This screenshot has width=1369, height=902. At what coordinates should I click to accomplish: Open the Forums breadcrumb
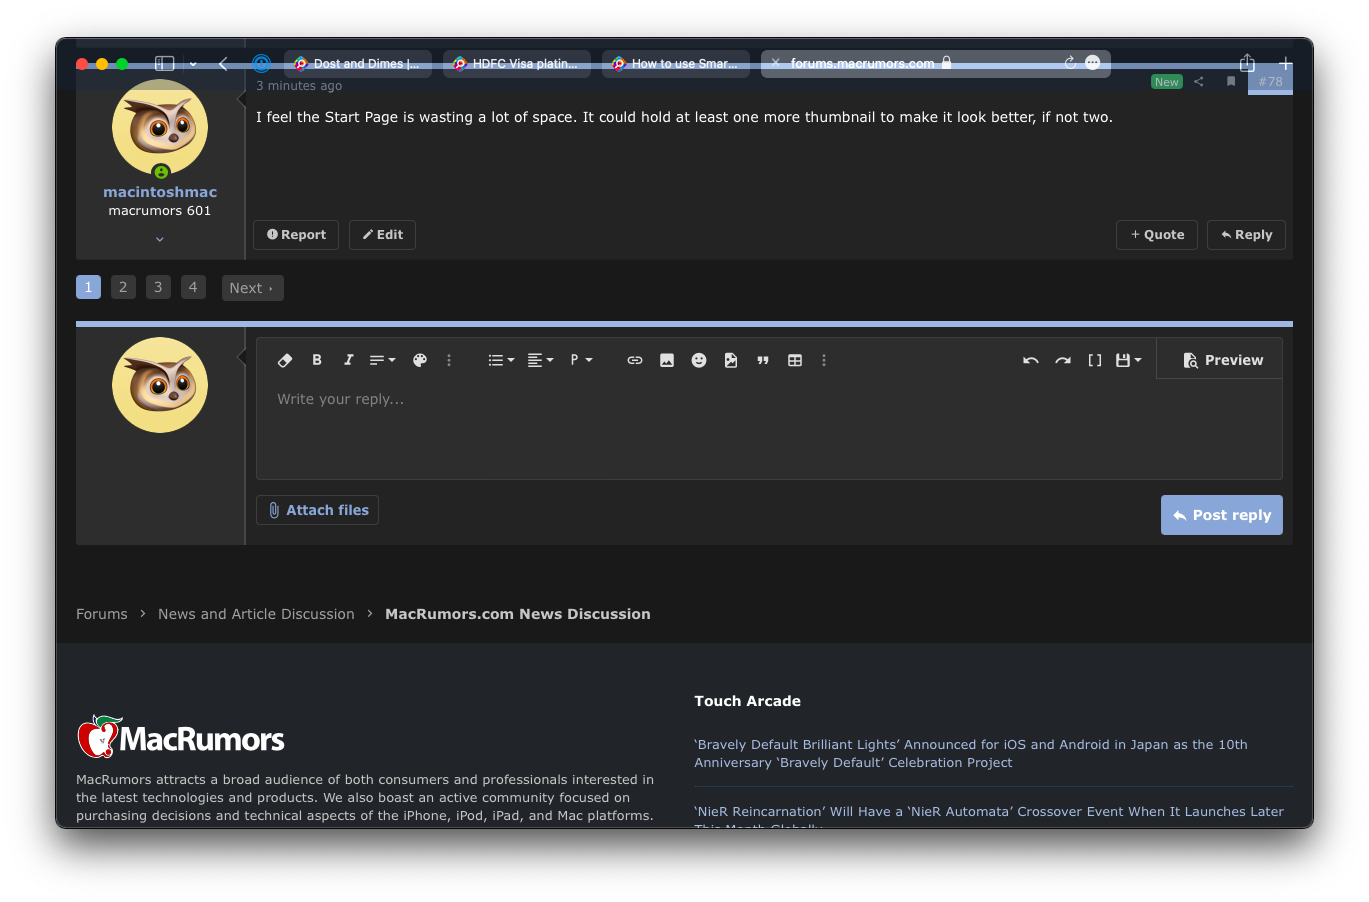coord(102,614)
